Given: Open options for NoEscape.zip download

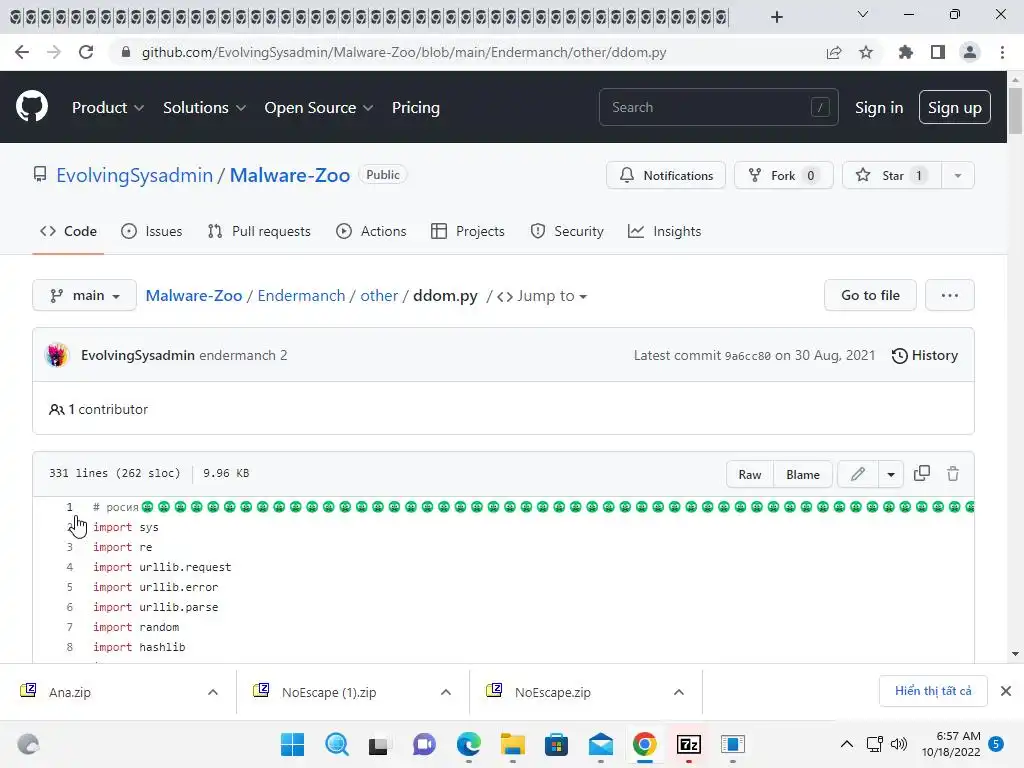Looking at the screenshot, I should [679, 692].
